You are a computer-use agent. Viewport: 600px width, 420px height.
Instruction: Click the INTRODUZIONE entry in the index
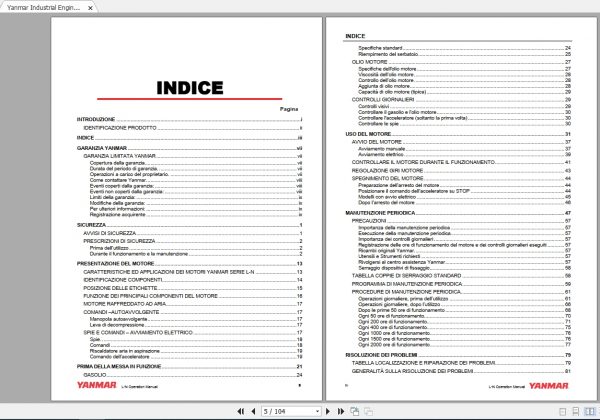(96, 119)
